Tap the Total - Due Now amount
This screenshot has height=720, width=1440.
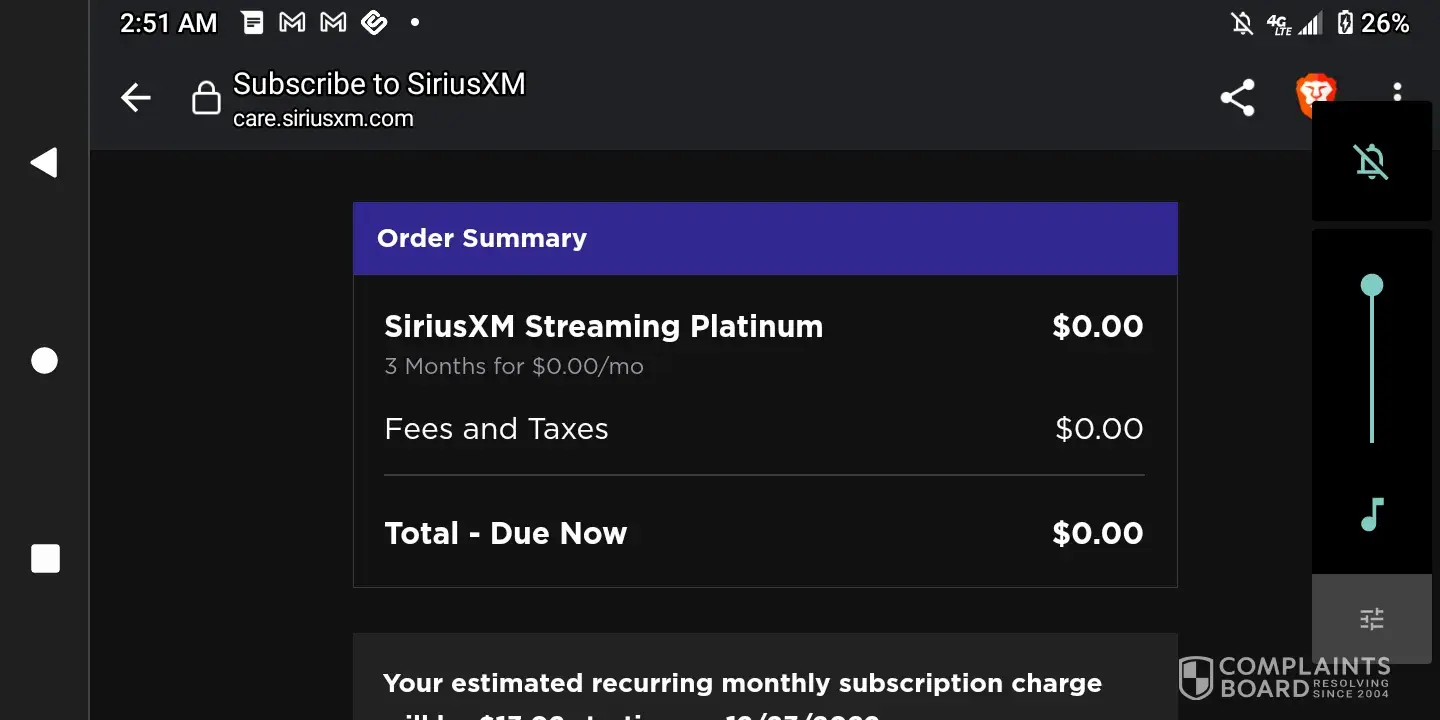1097,533
